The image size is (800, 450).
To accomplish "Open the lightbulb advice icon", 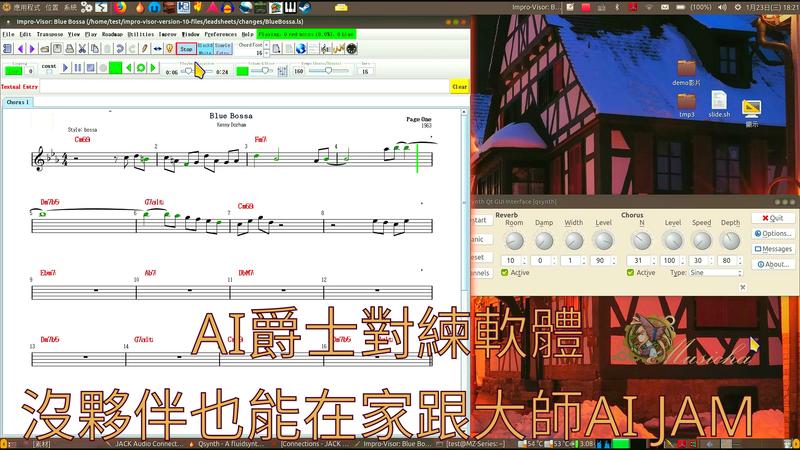I will 169,48.
